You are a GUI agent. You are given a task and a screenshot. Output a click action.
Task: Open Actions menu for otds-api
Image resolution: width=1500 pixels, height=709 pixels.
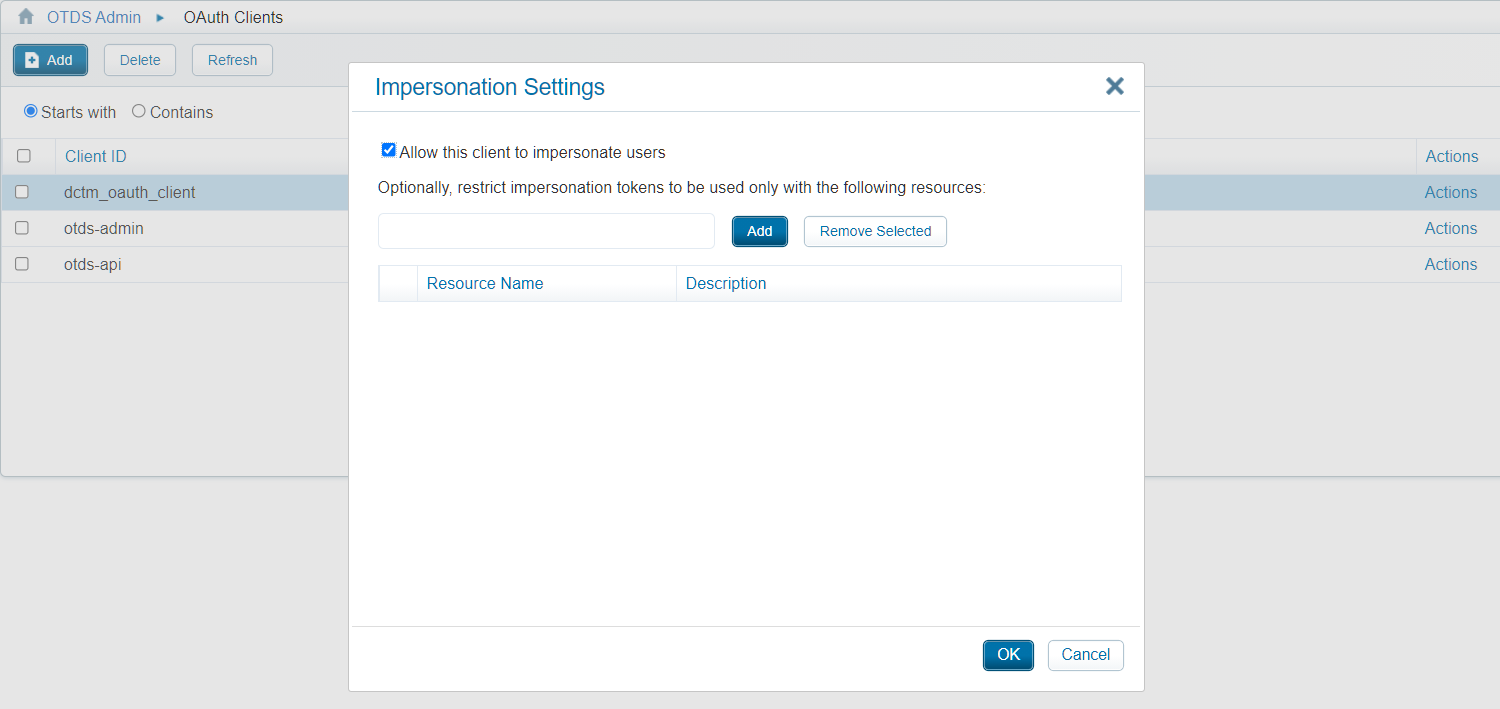pyautogui.click(x=1450, y=264)
